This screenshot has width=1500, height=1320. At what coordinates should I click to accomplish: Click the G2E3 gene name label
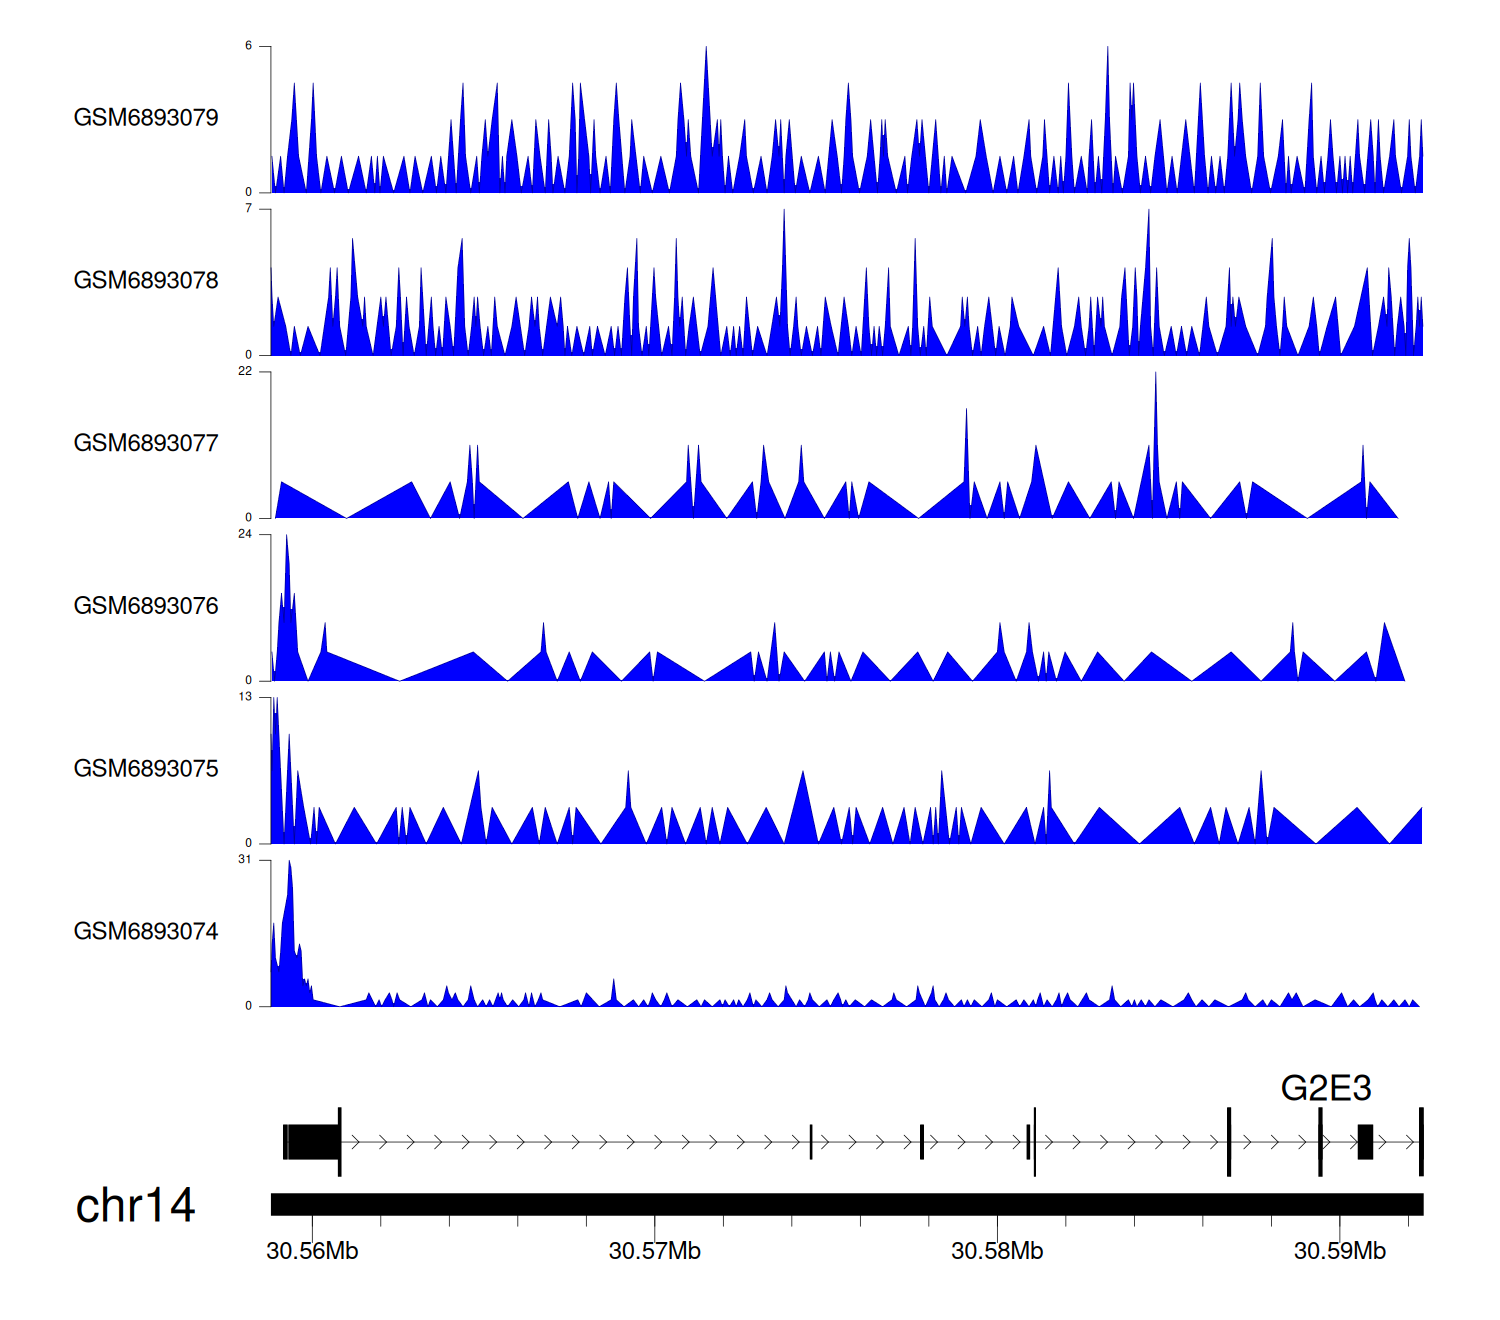[1325, 1089]
